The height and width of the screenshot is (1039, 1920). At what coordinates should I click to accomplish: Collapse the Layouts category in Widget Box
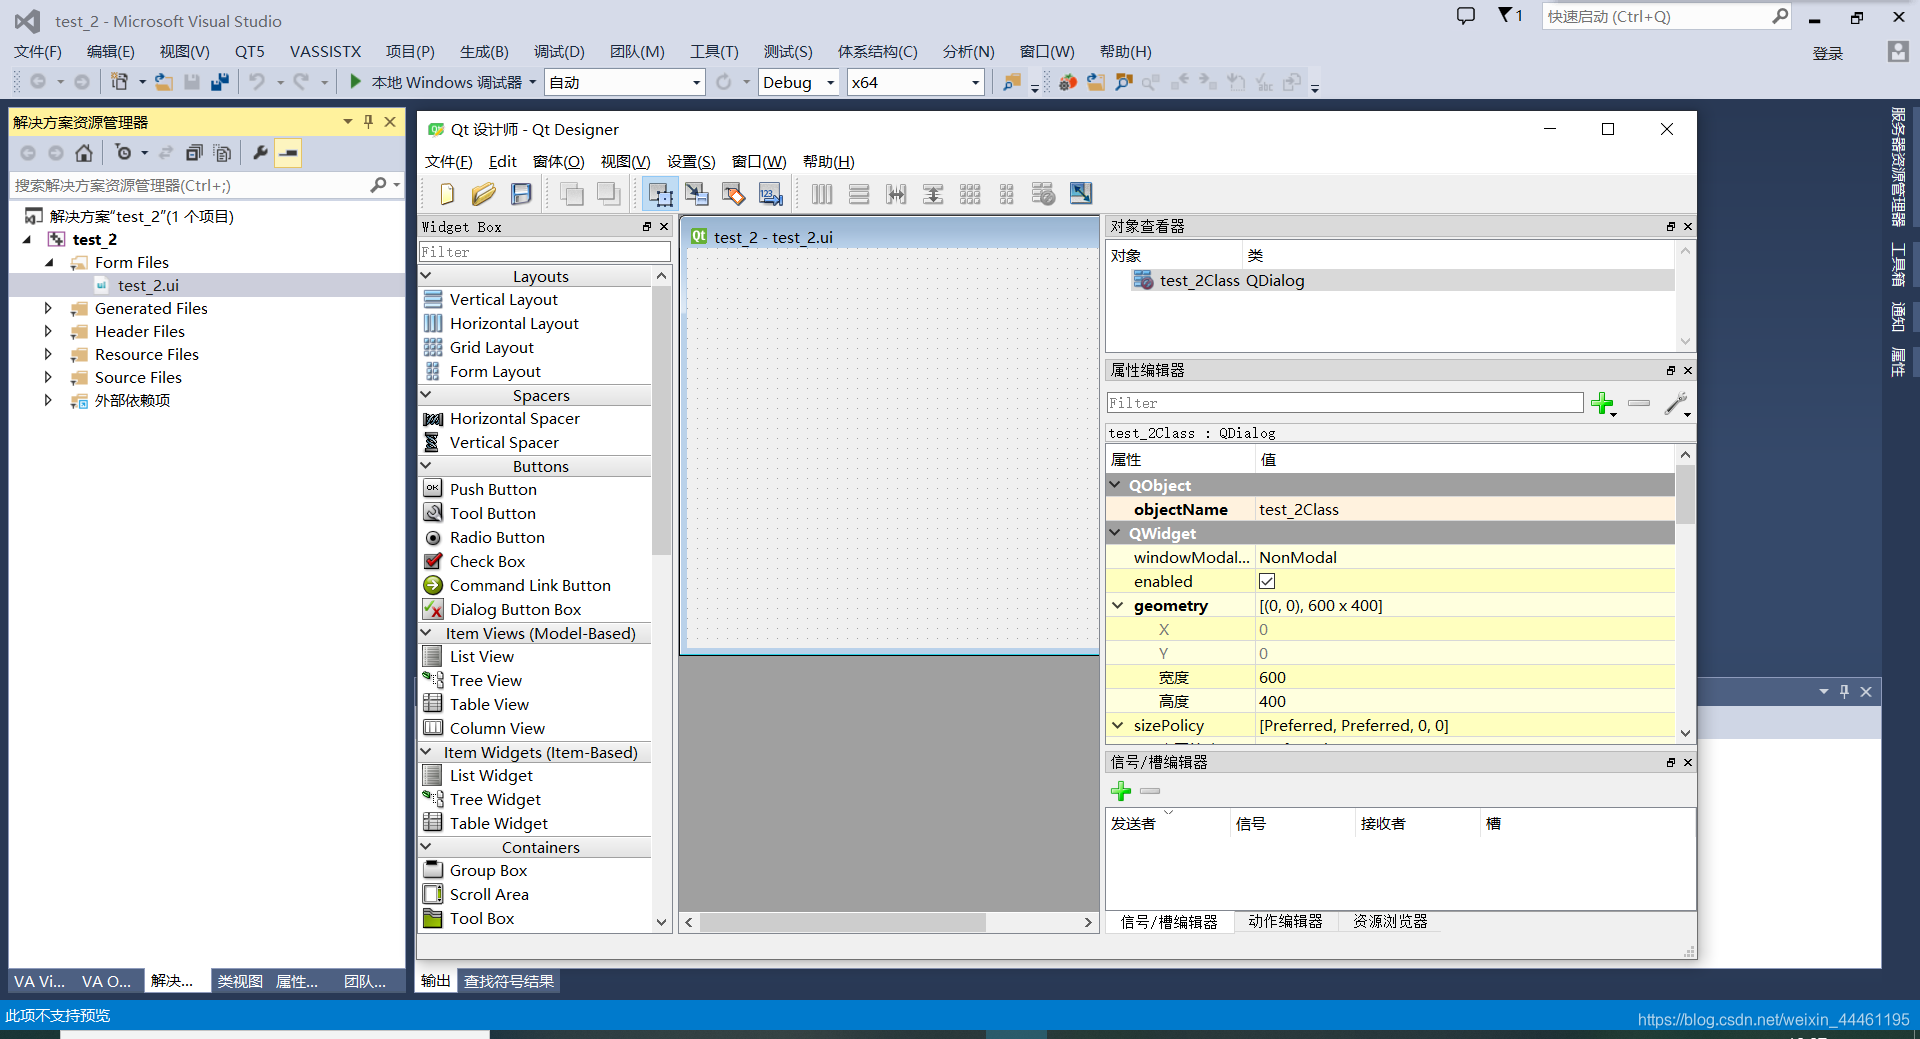point(426,276)
